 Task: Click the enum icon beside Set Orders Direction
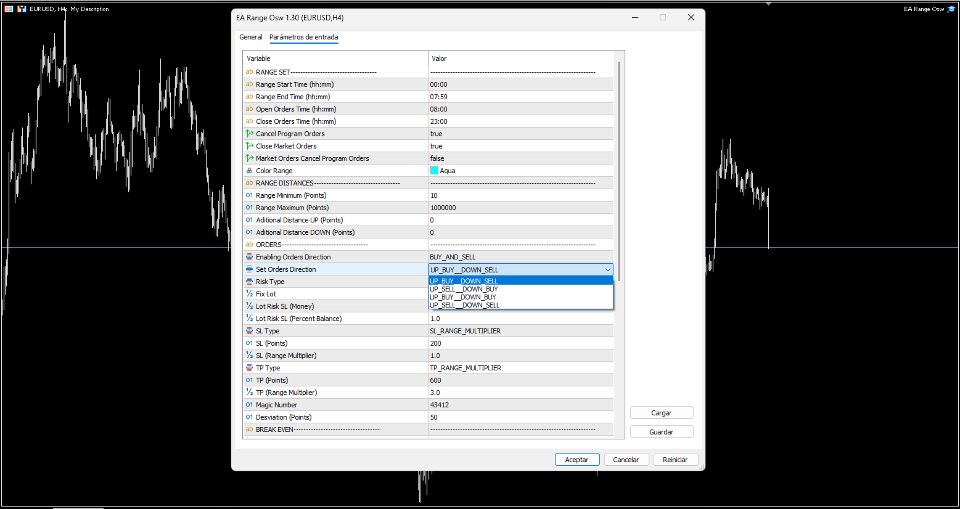[249, 269]
